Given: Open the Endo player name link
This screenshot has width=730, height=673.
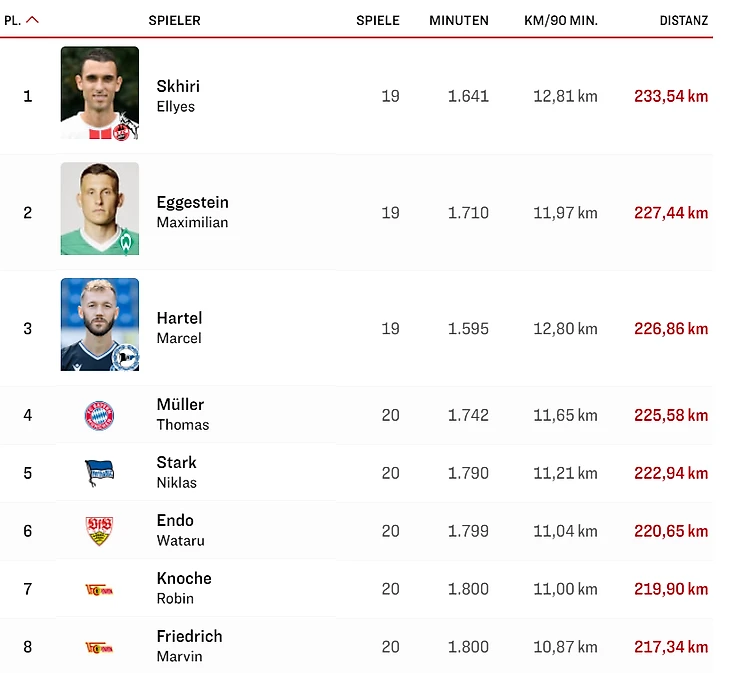Looking at the screenshot, I should click(175, 521).
